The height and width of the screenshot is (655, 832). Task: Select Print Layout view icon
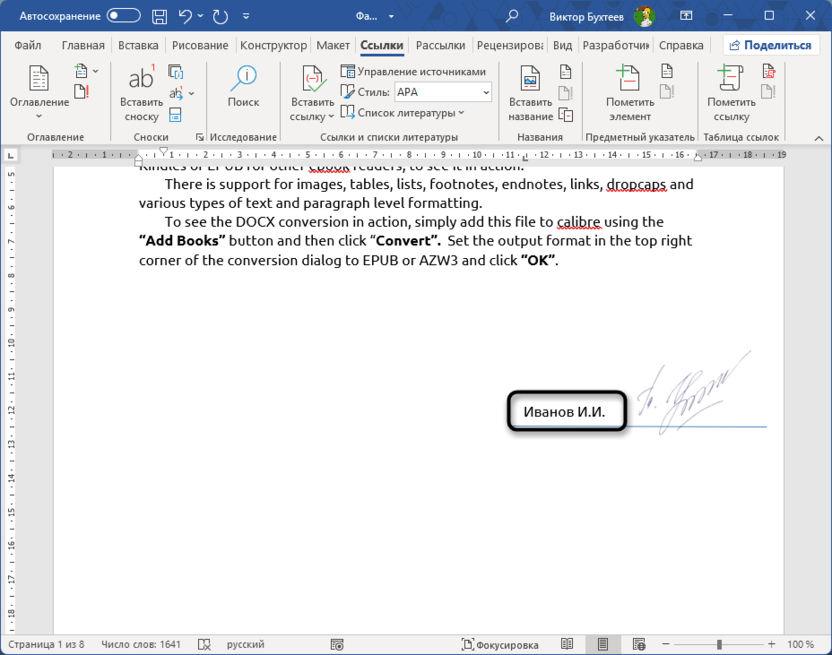603,644
